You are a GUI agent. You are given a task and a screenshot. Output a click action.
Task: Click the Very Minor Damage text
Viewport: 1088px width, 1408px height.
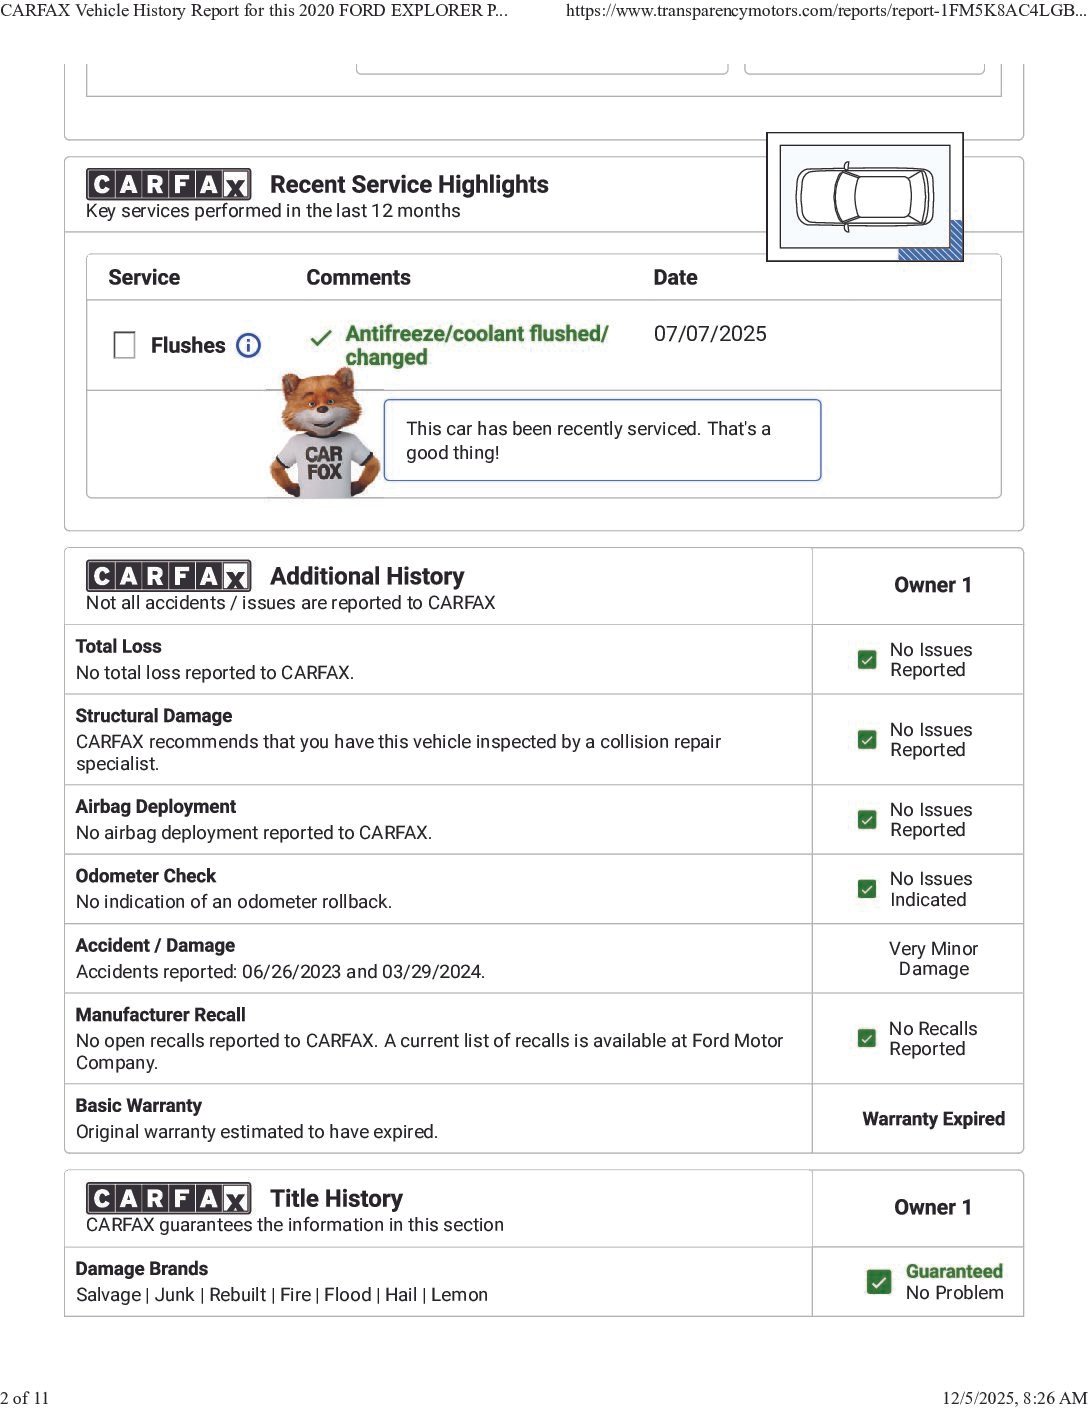tap(933, 958)
